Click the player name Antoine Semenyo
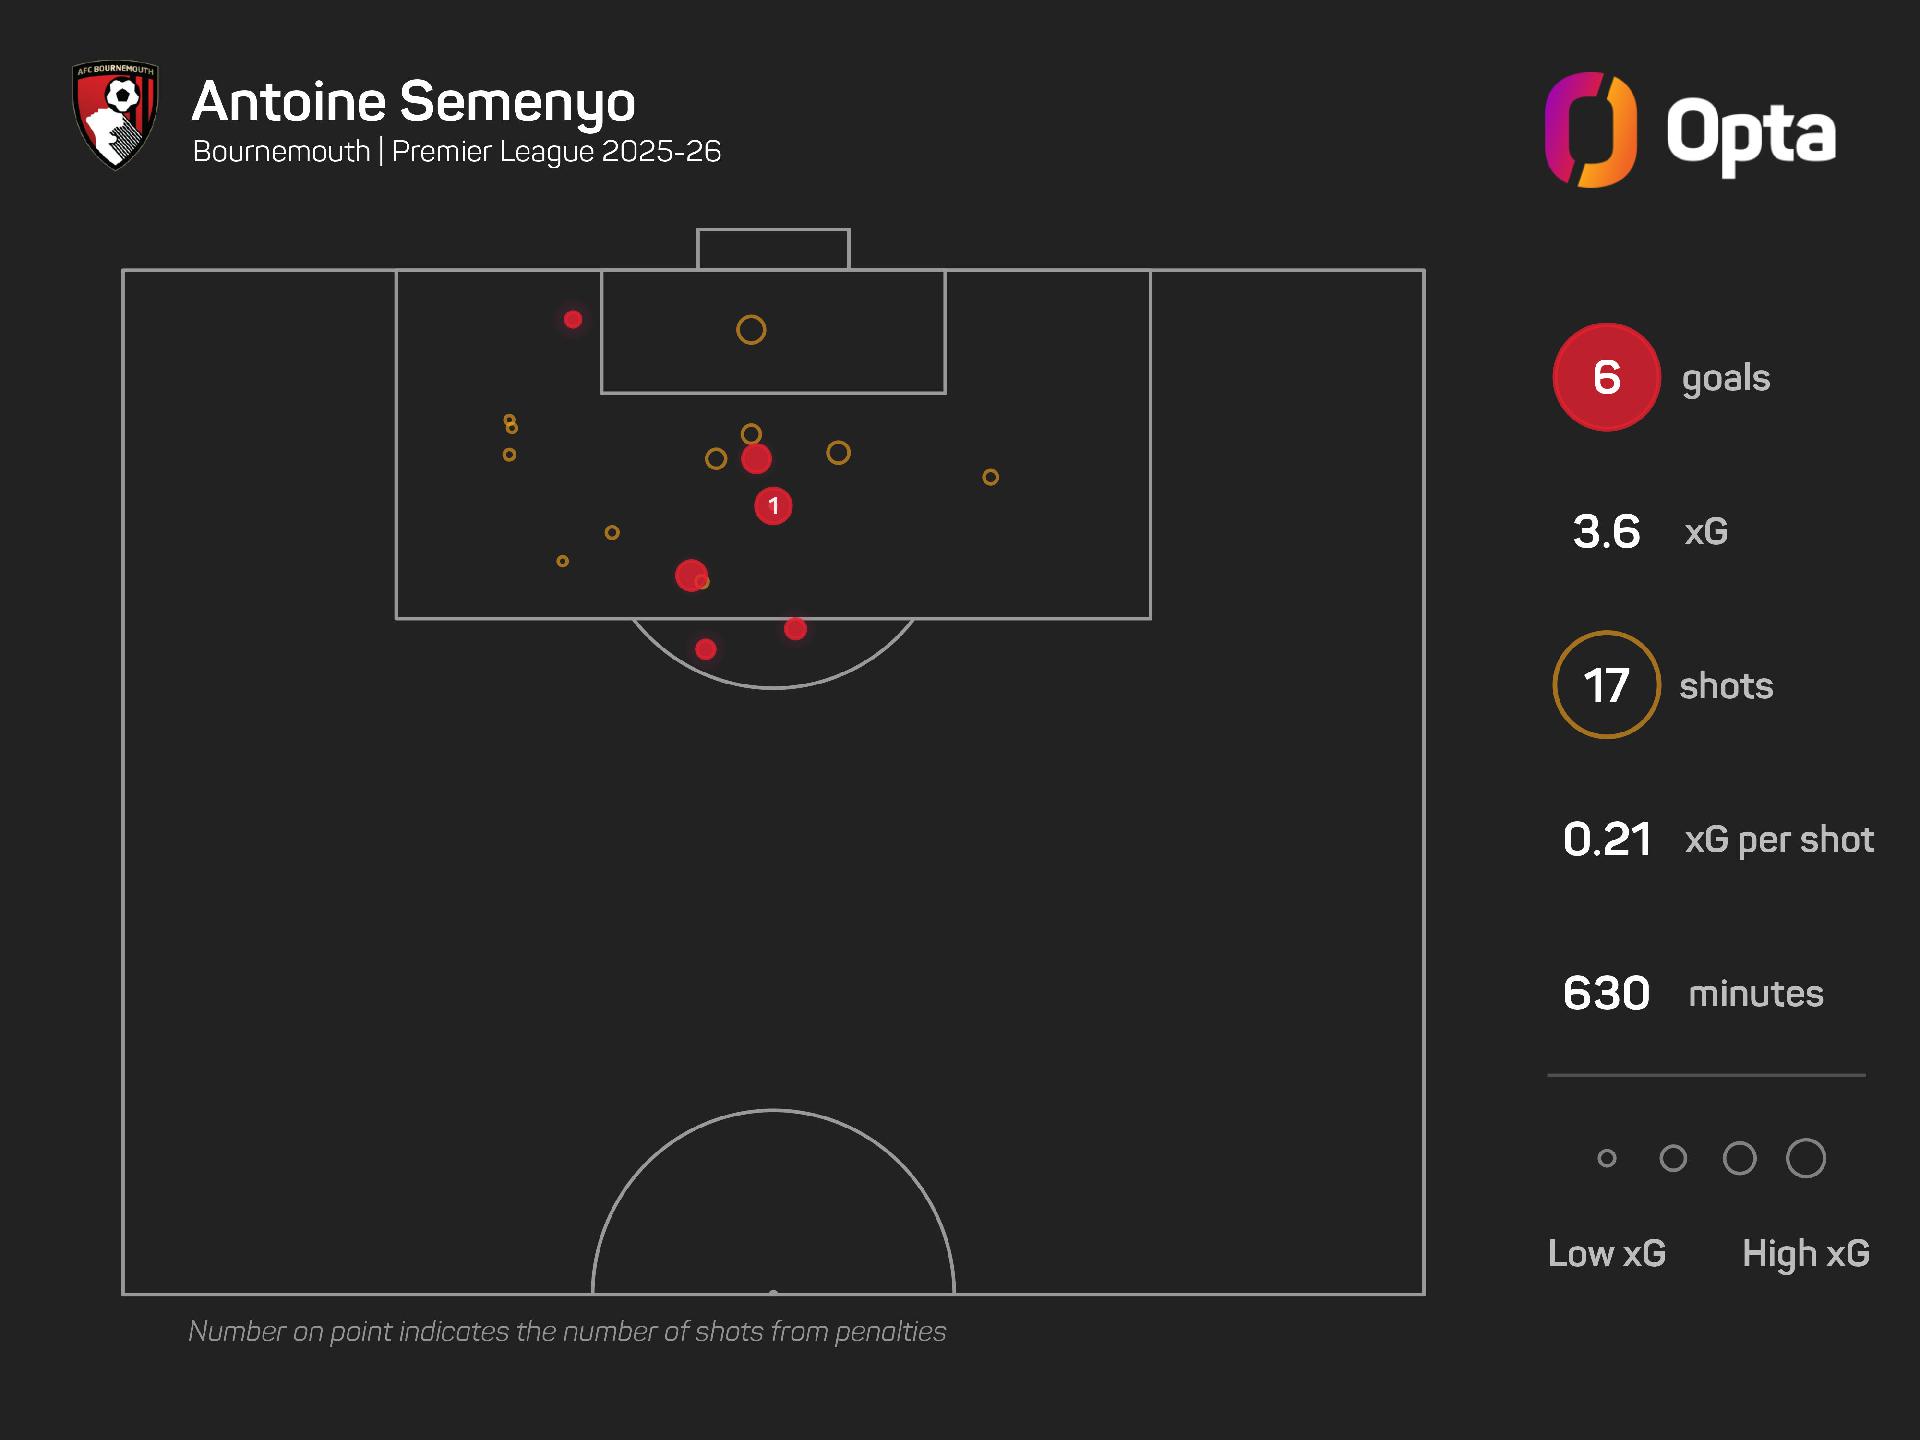1920x1440 pixels. 413,102
